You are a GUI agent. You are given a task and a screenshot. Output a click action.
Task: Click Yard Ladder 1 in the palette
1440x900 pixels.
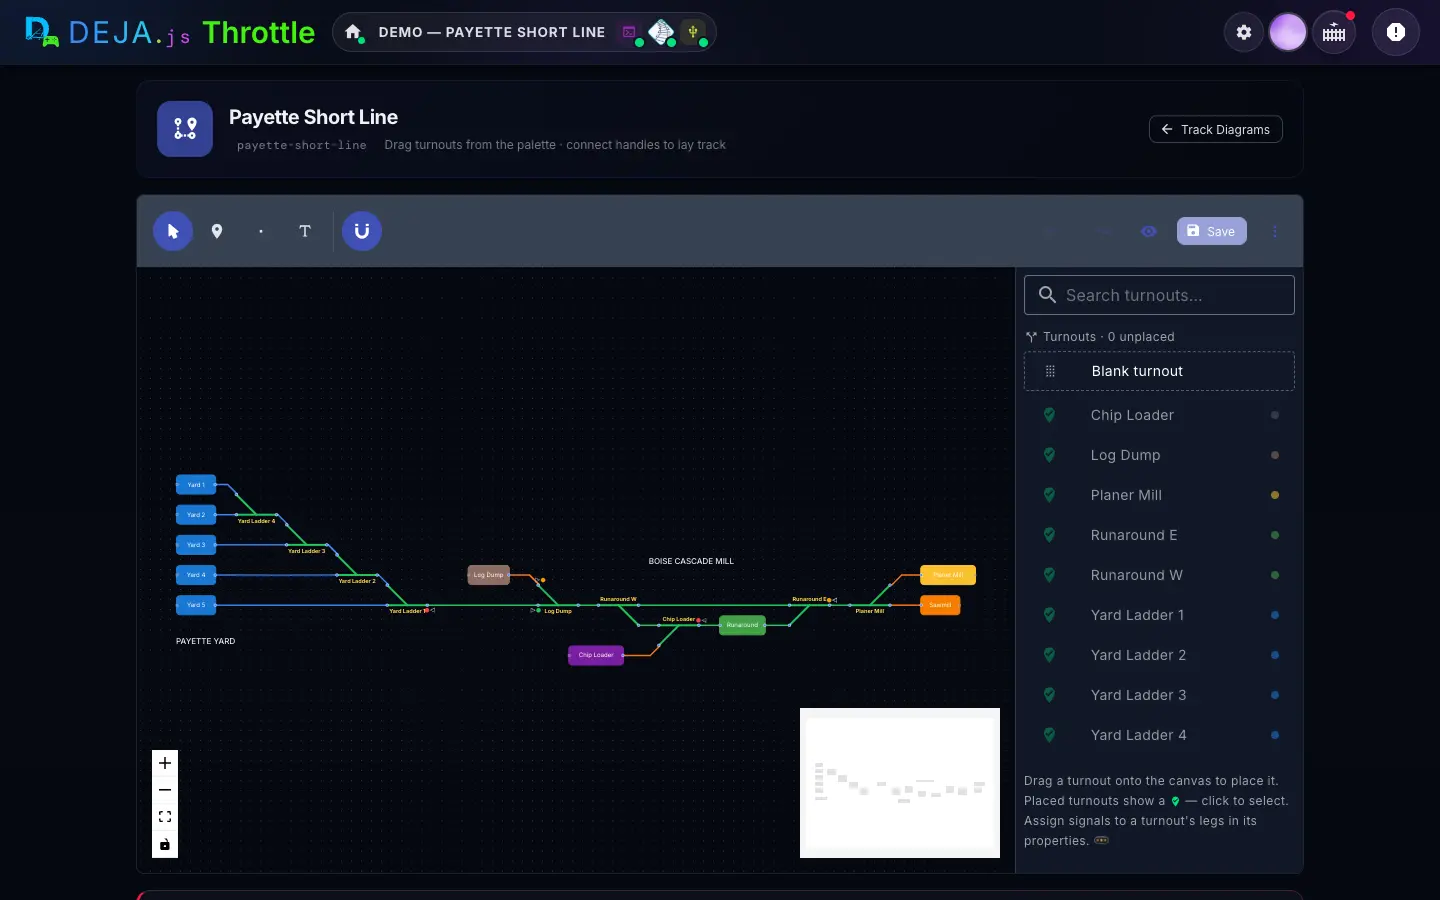1159,615
